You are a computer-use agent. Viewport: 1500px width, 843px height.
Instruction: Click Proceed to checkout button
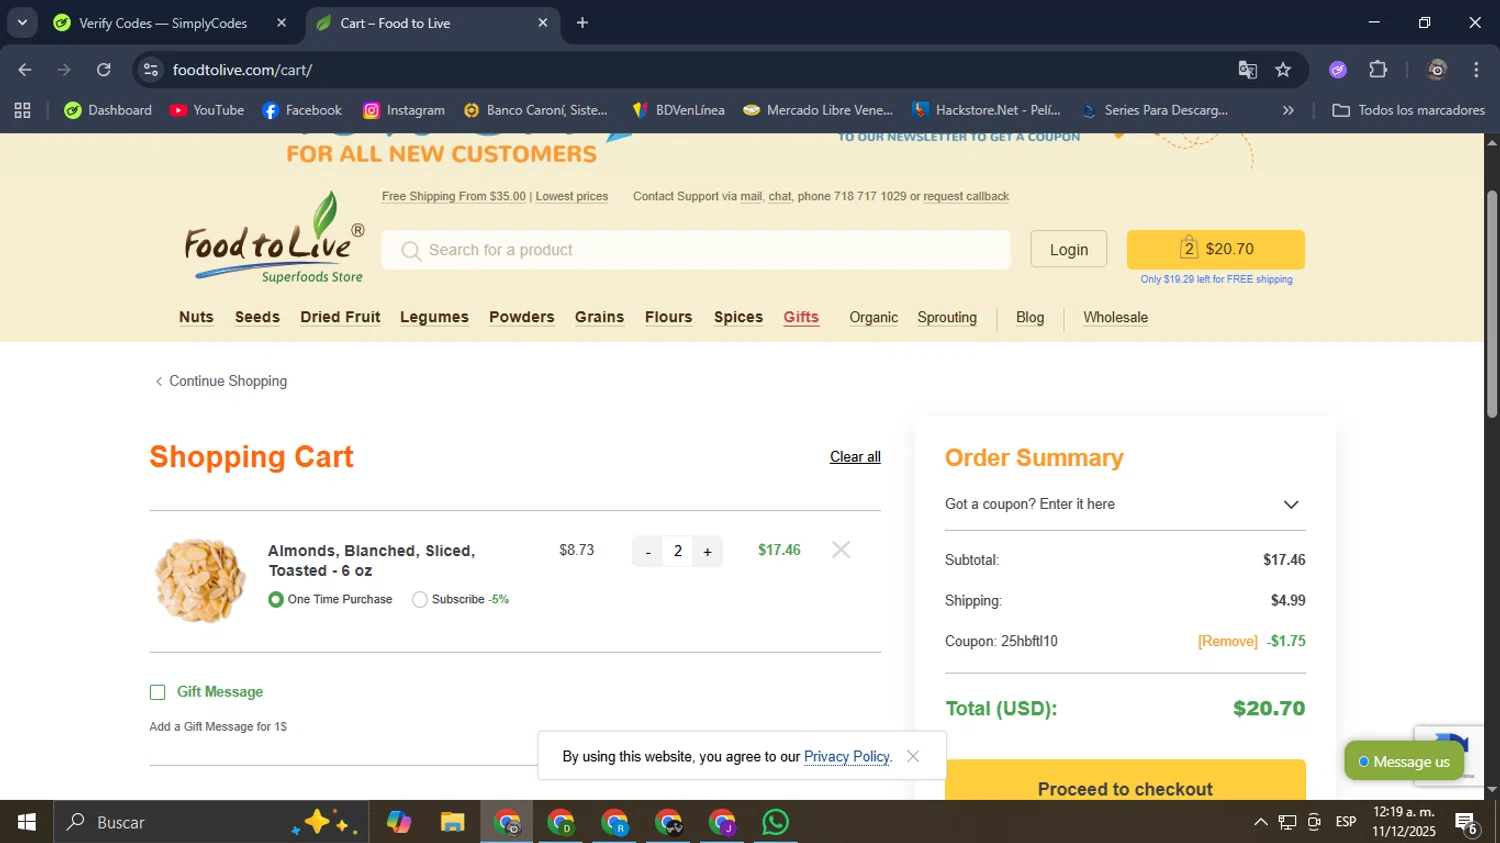pyautogui.click(x=1125, y=780)
